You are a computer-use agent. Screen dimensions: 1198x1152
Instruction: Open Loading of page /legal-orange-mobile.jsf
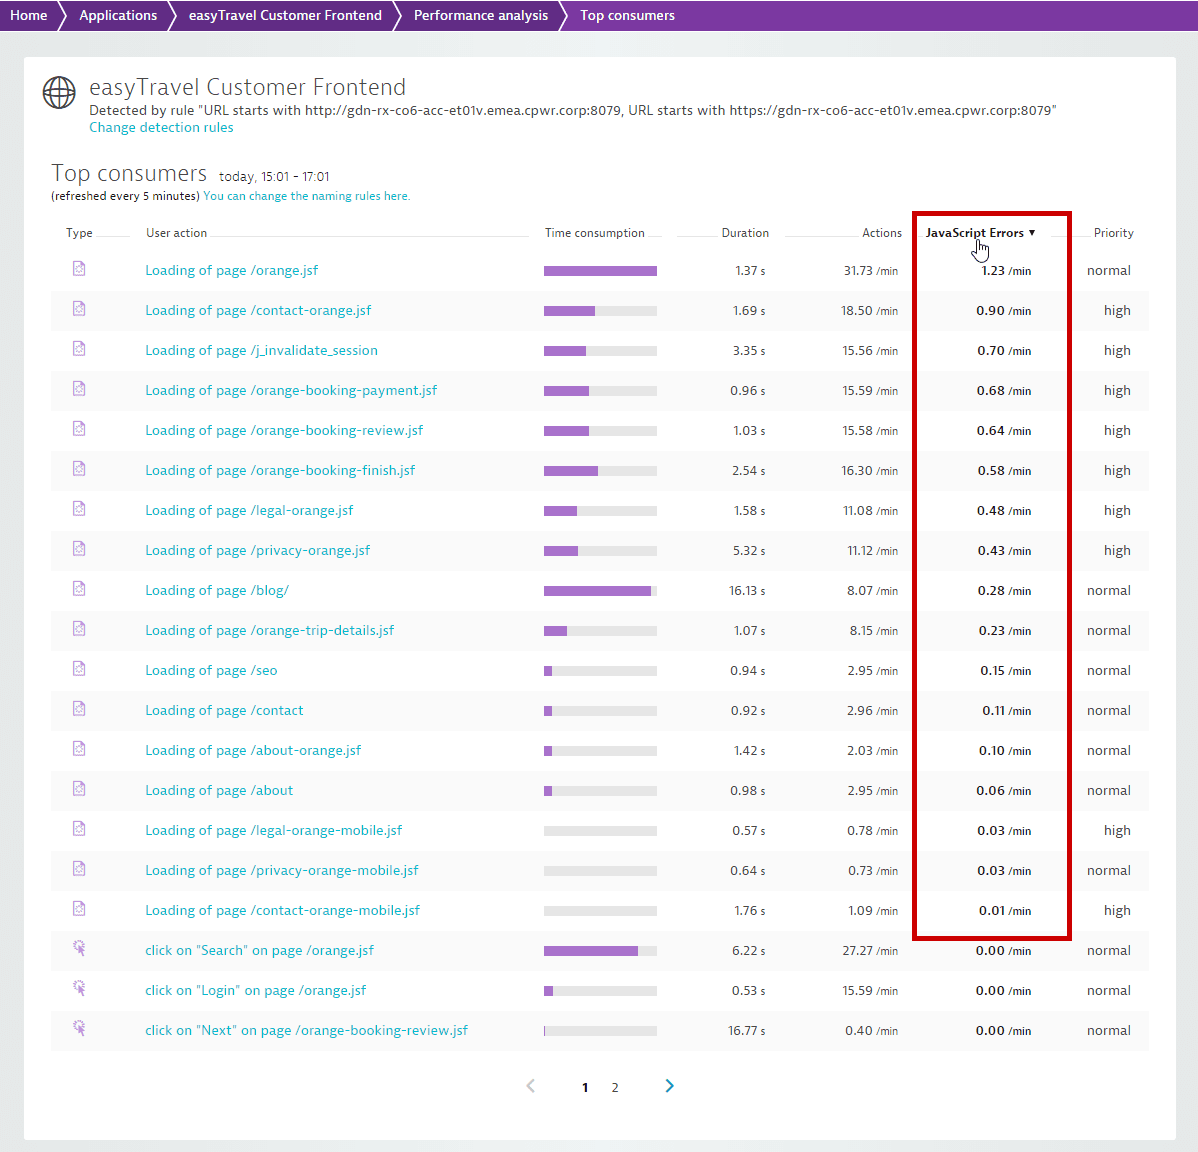tap(274, 830)
